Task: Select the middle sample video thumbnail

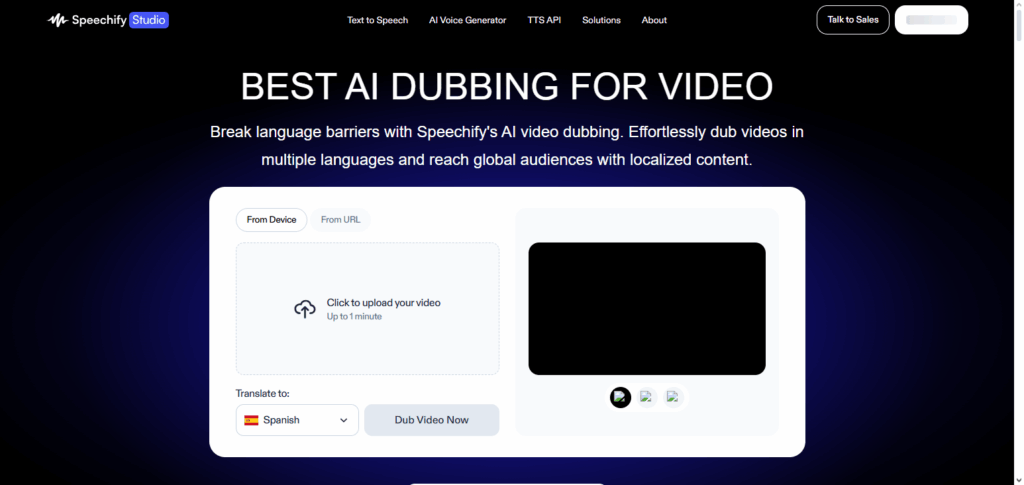Action: click(647, 397)
